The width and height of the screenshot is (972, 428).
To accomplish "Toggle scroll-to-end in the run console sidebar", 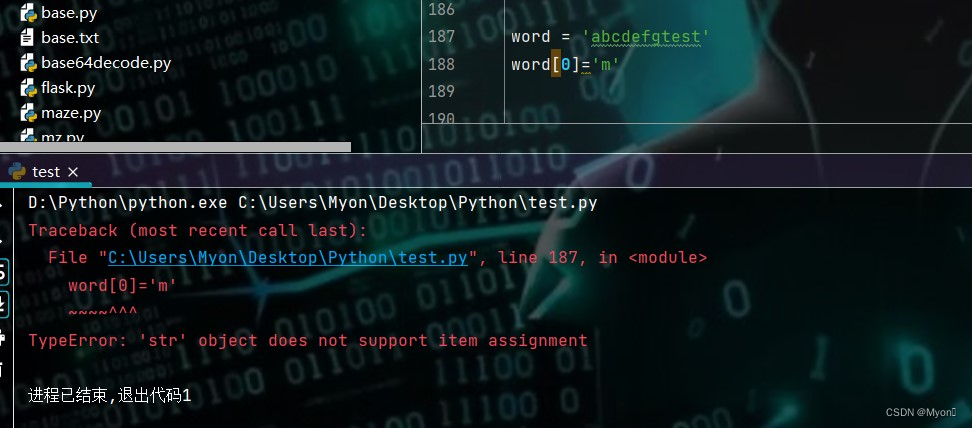I will (x=3, y=305).
